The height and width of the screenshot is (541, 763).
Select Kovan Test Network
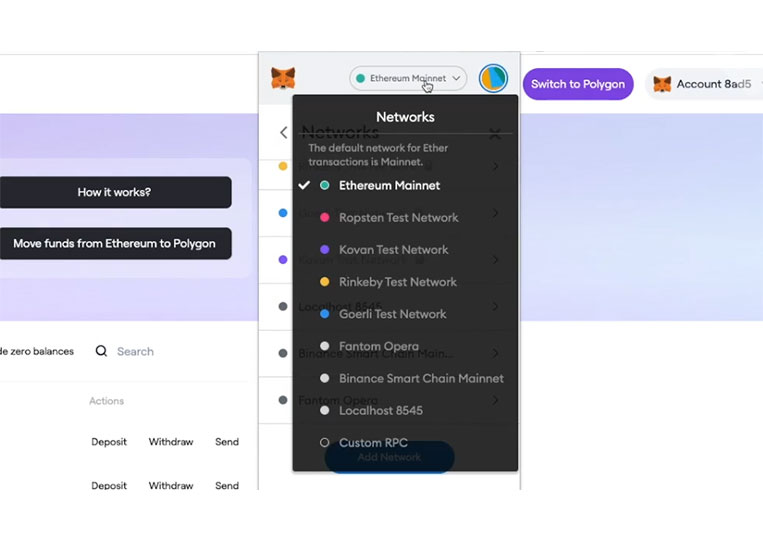tap(405, 250)
